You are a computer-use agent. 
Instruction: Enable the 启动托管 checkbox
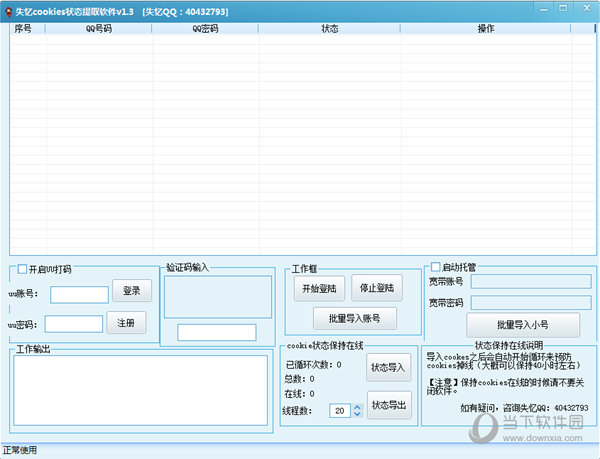coord(435,267)
